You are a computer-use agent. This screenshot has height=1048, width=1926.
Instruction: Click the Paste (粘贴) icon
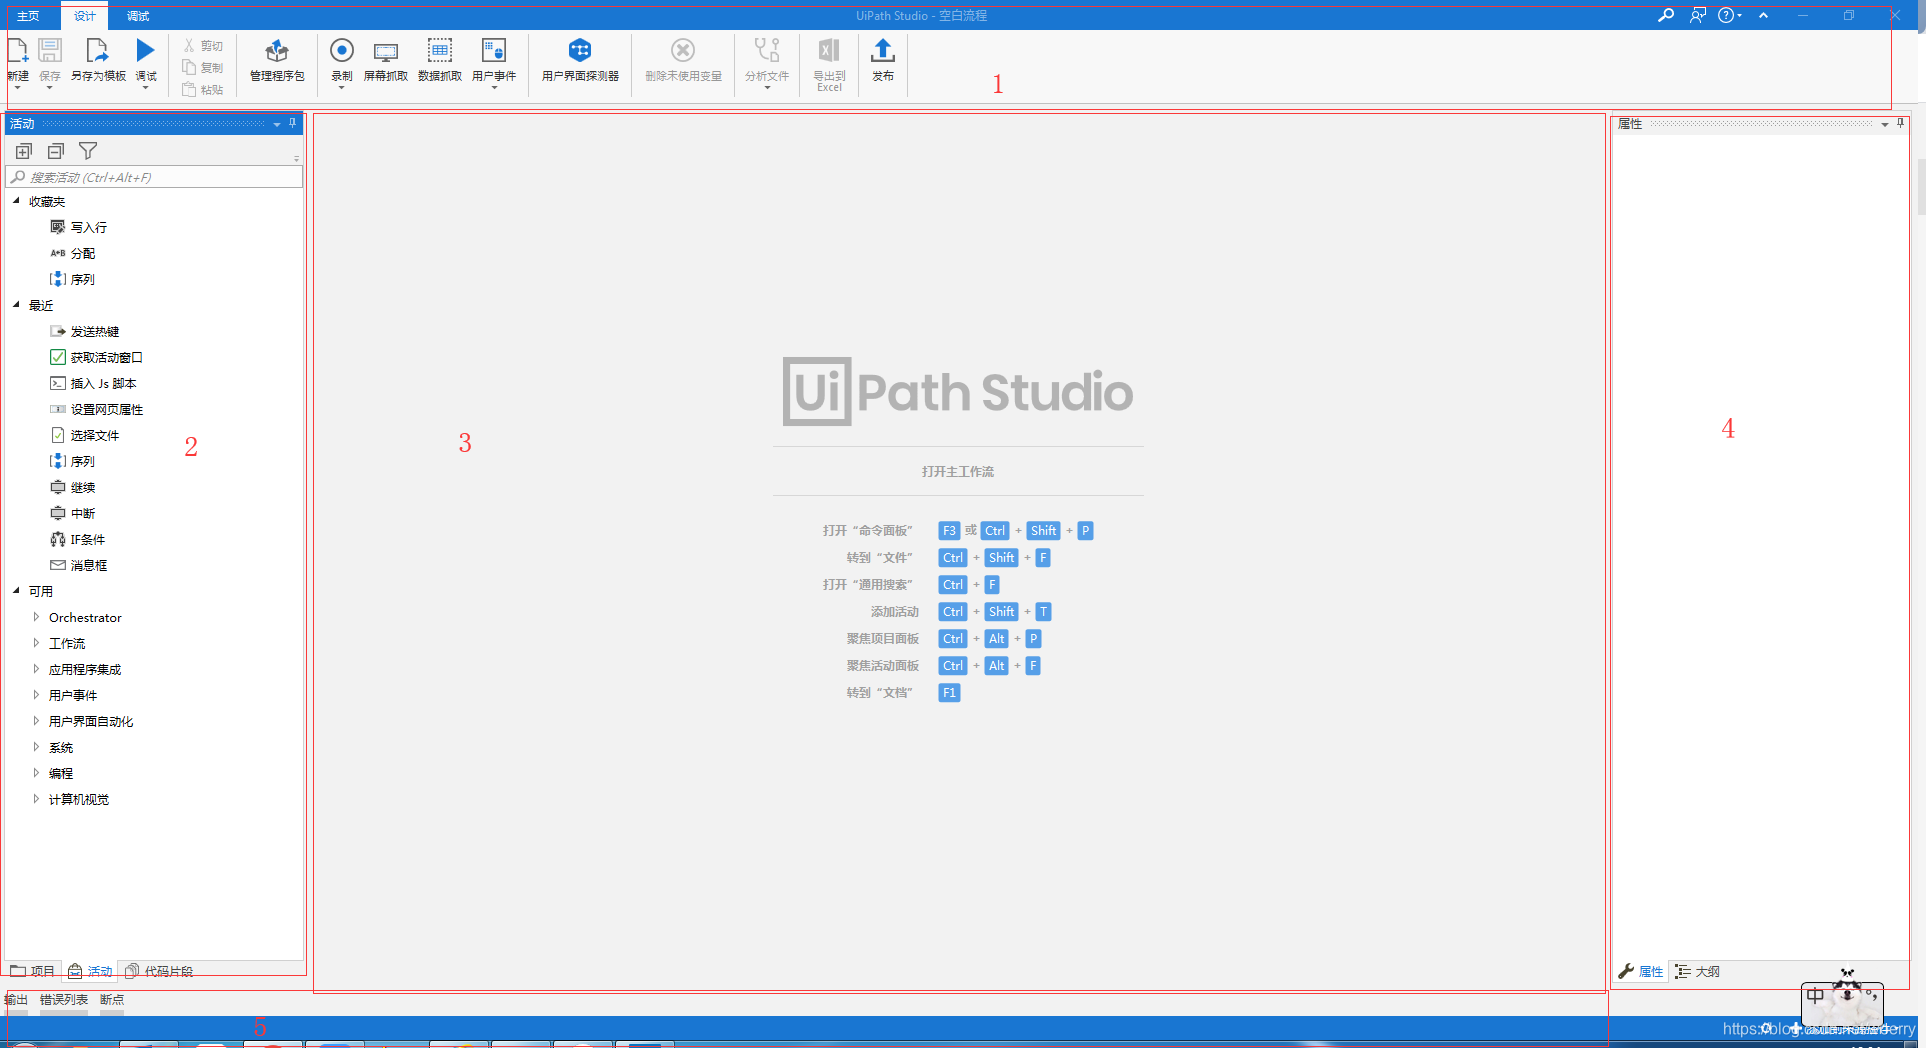pyautogui.click(x=189, y=89)
